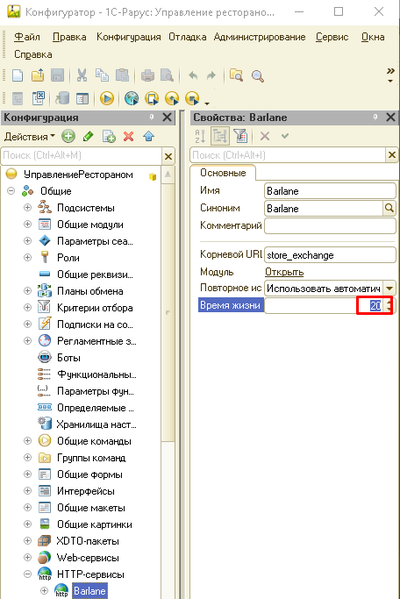Viewport: 400px width, 599px height.
Task: Collapse the Общие tree node
Action: coord(11,191)
